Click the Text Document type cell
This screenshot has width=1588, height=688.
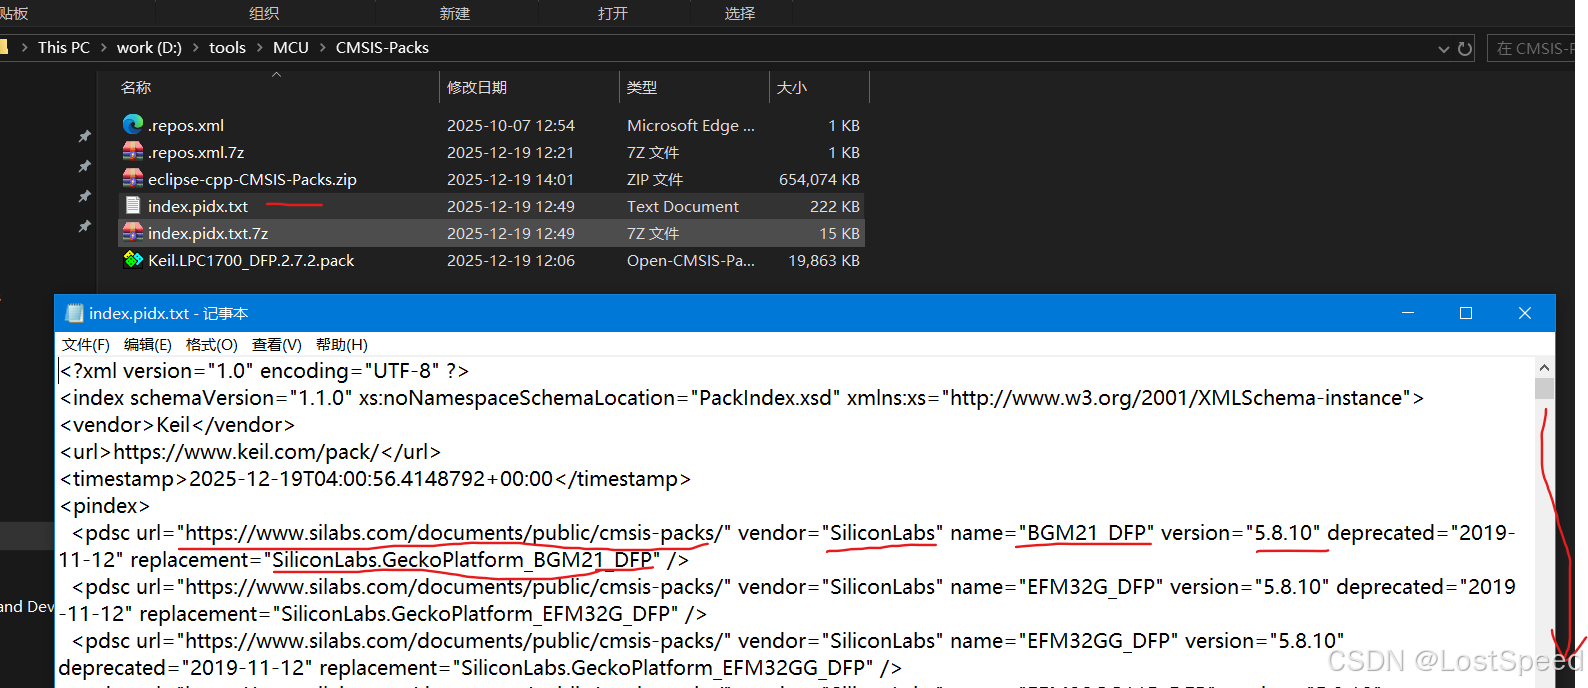point(683,206)
